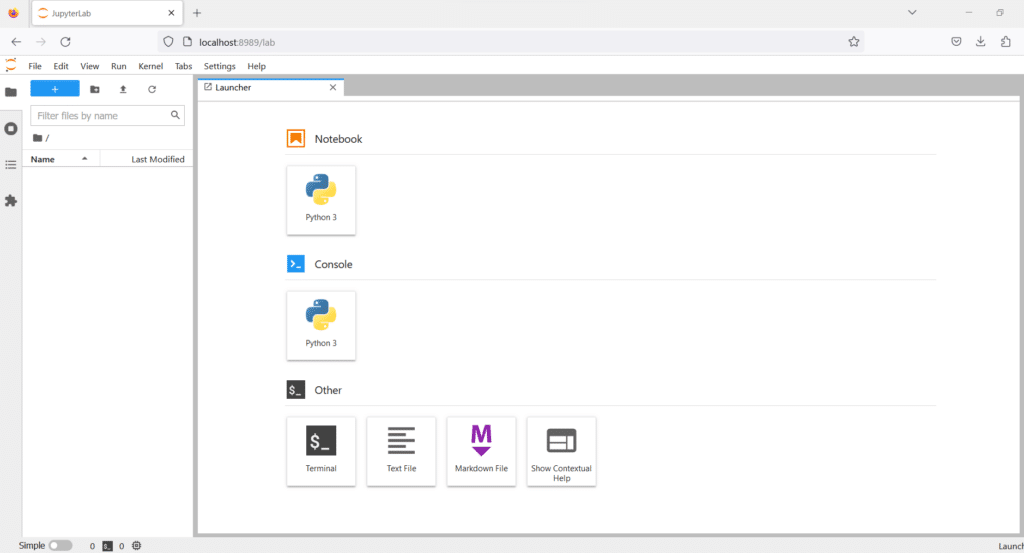Click the site shield tracking protection icon
This screenshot has width=1024, height=553.
click(x=168, y=42)
